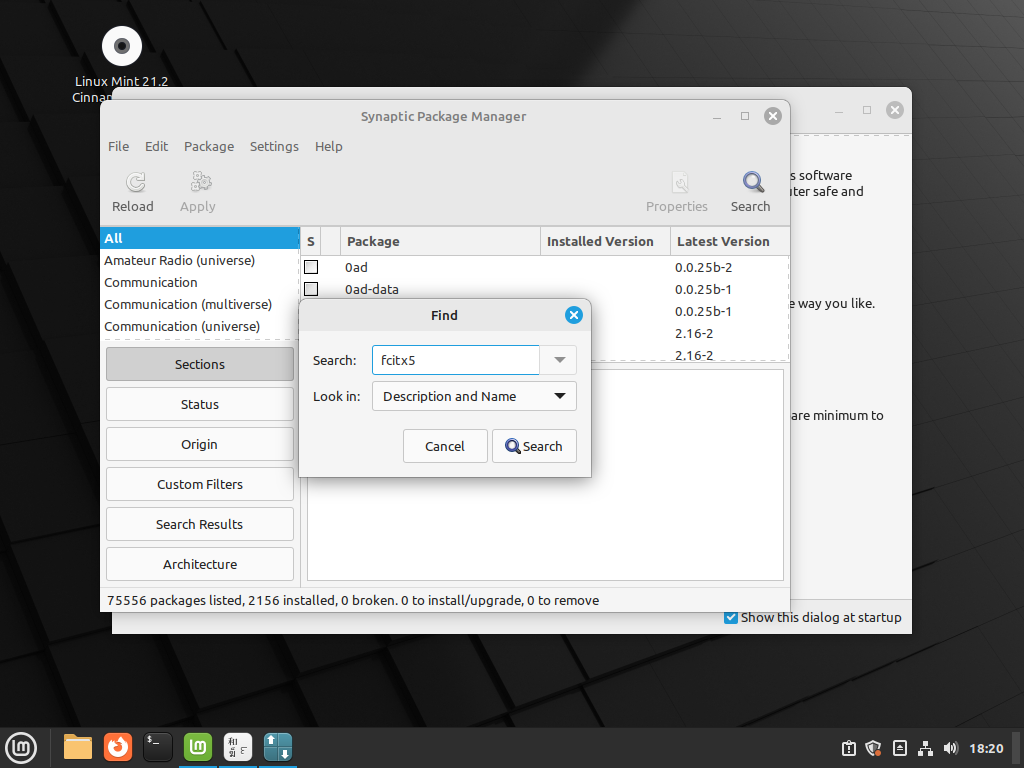Open the Package menu

point(209,146)
